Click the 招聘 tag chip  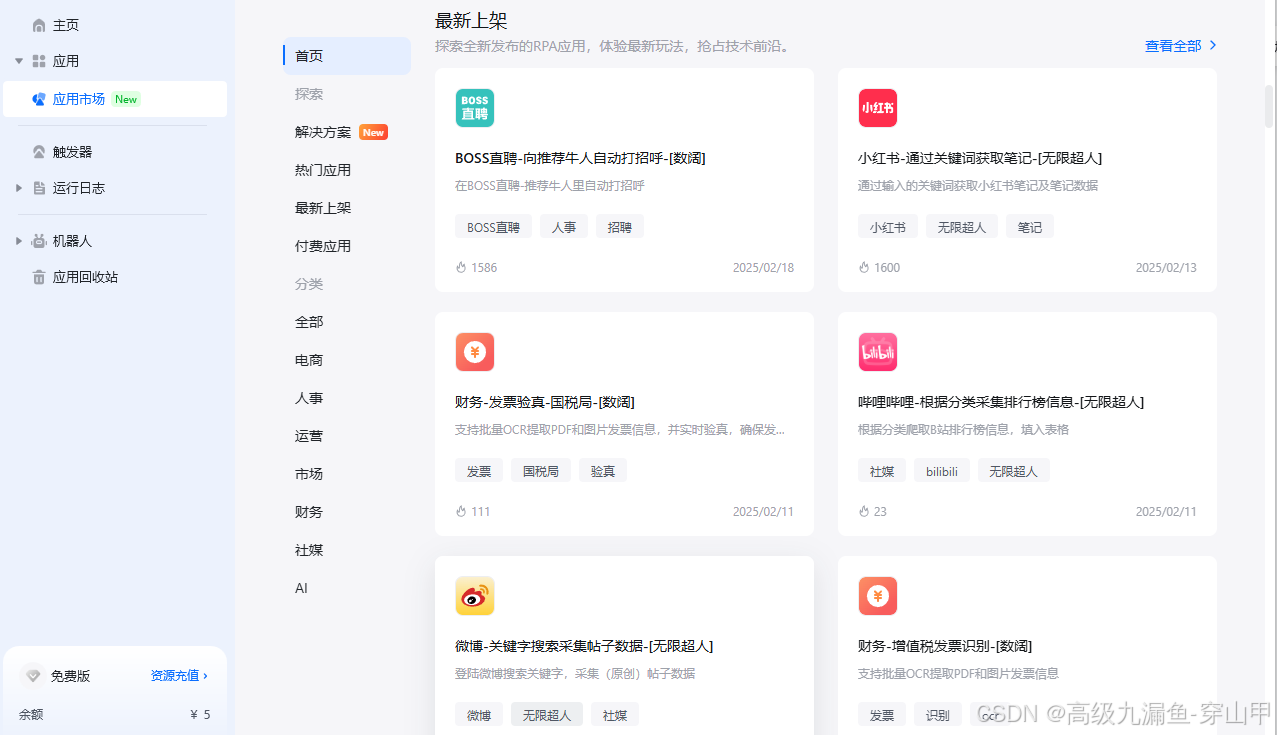coord(620,227)
